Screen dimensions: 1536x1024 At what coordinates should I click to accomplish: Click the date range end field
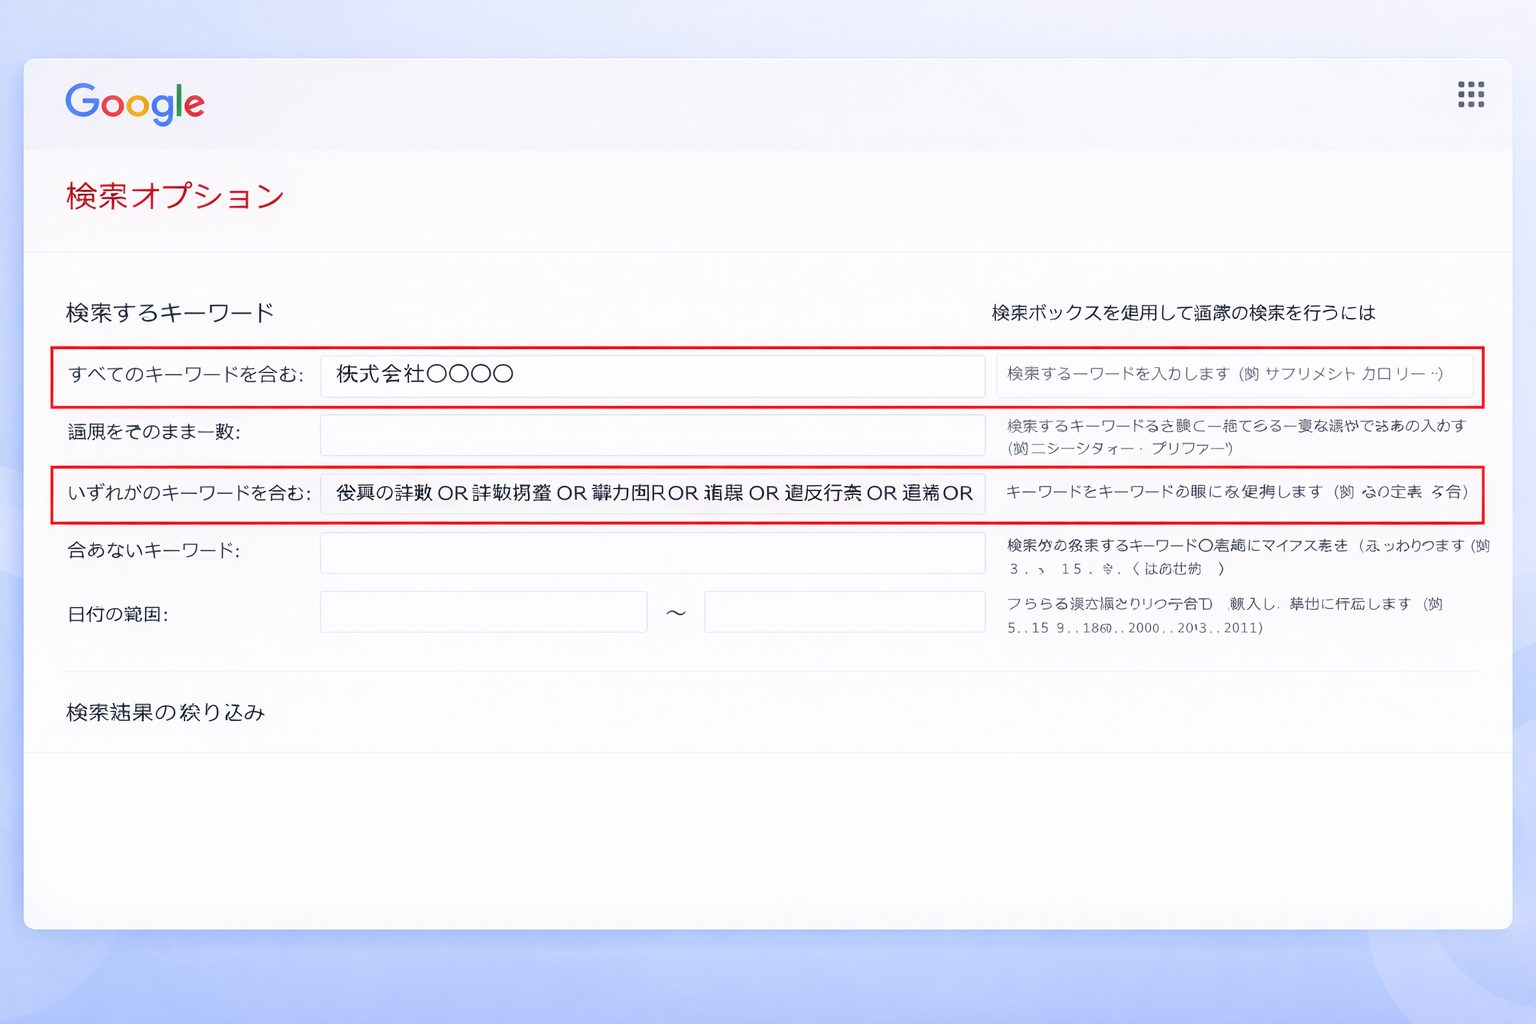click(x=844, y=612)
